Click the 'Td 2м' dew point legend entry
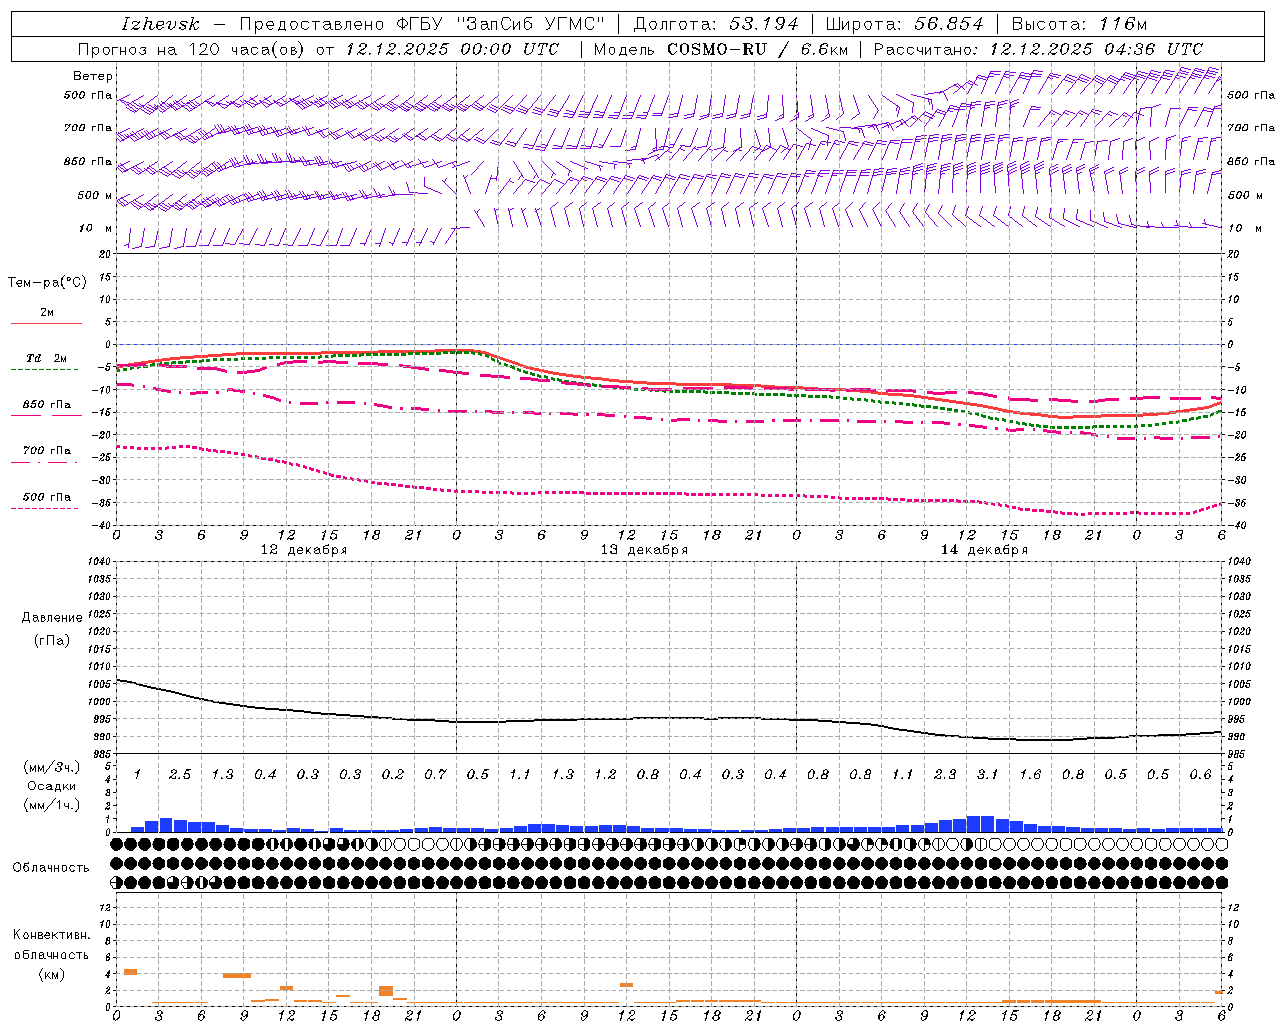The height and width of the screenshot is (1024, 1280). [x=47, y=358]
